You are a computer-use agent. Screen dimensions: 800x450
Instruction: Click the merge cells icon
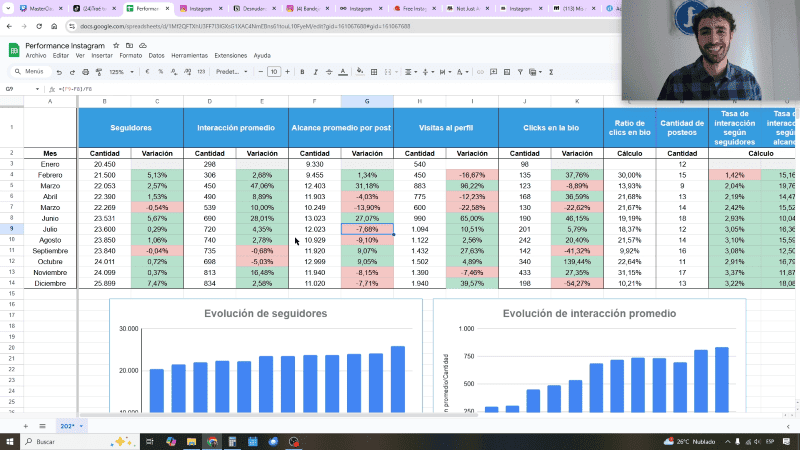point(388,72)
